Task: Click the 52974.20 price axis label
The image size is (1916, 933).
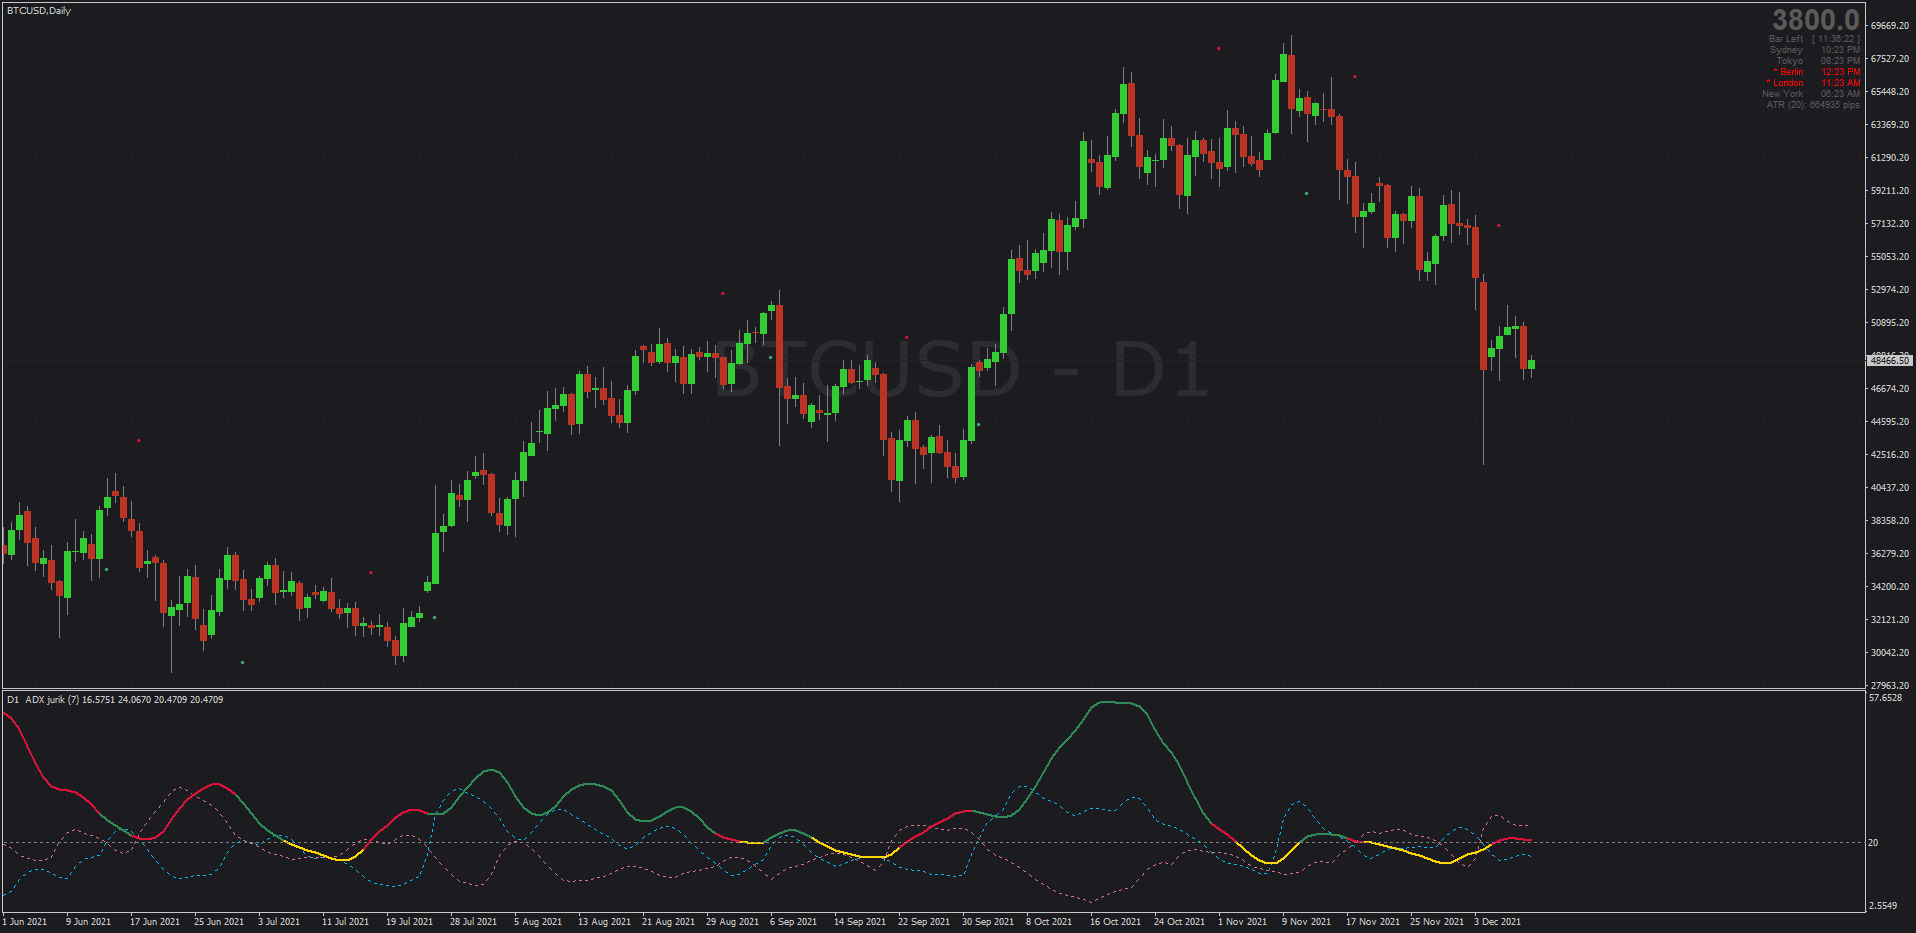Action: pyautogui.click(x=1890, y=290)
